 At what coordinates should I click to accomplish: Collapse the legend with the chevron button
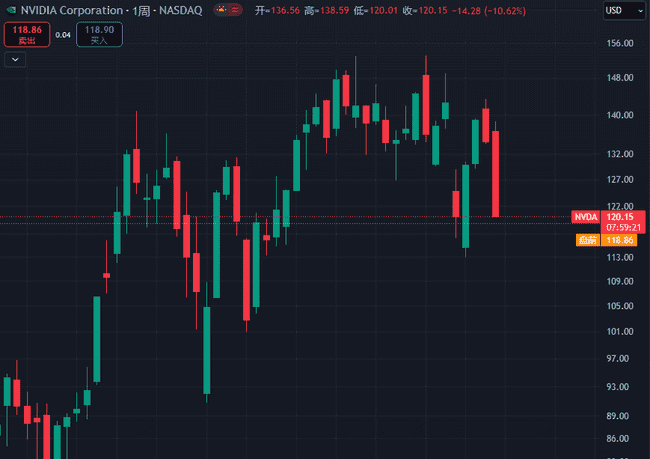[15, 60]
